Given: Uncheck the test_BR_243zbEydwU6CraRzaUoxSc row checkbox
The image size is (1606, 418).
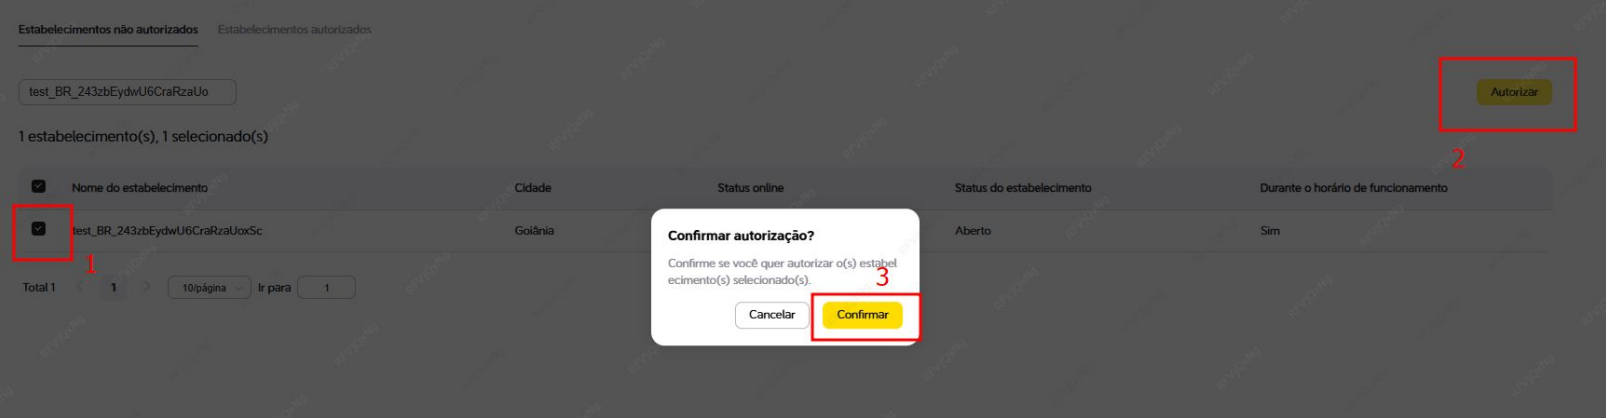Looking at the screenshot, I should tap(39, 229).
